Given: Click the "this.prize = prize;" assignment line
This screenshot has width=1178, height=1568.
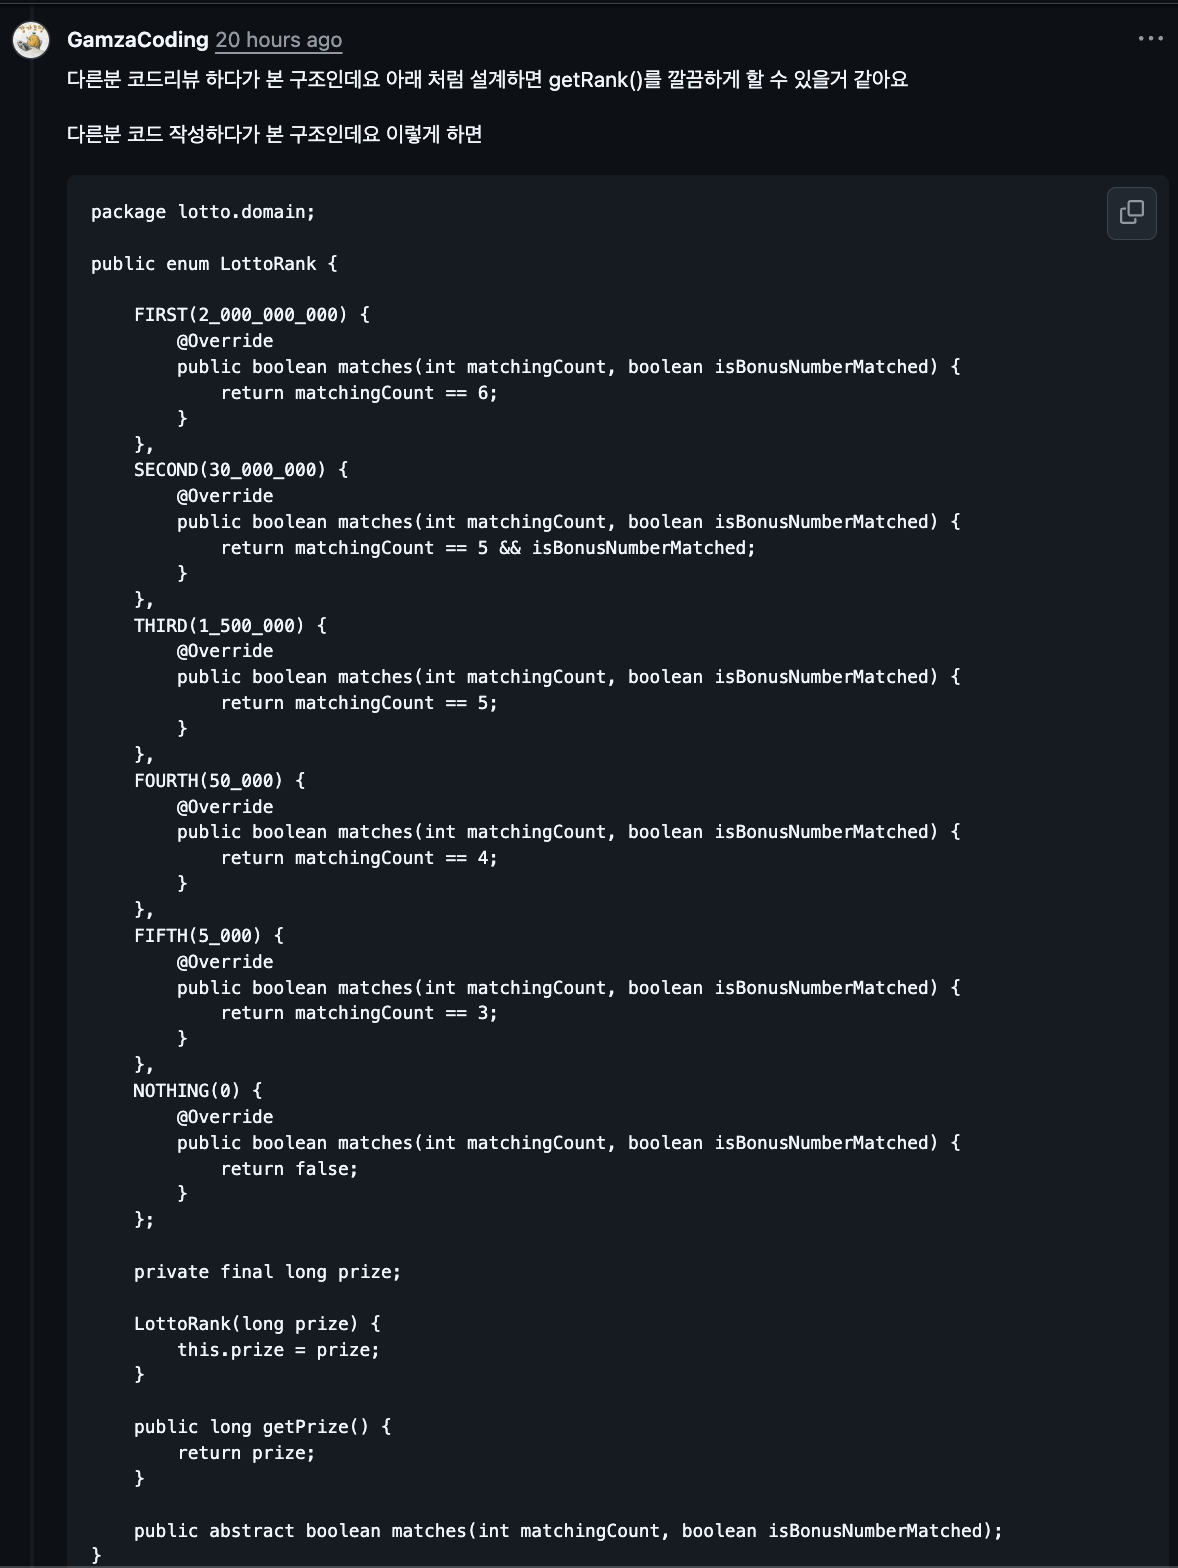Looking at the screenshot, I should pyautogui.click(x=278, y=1350).
